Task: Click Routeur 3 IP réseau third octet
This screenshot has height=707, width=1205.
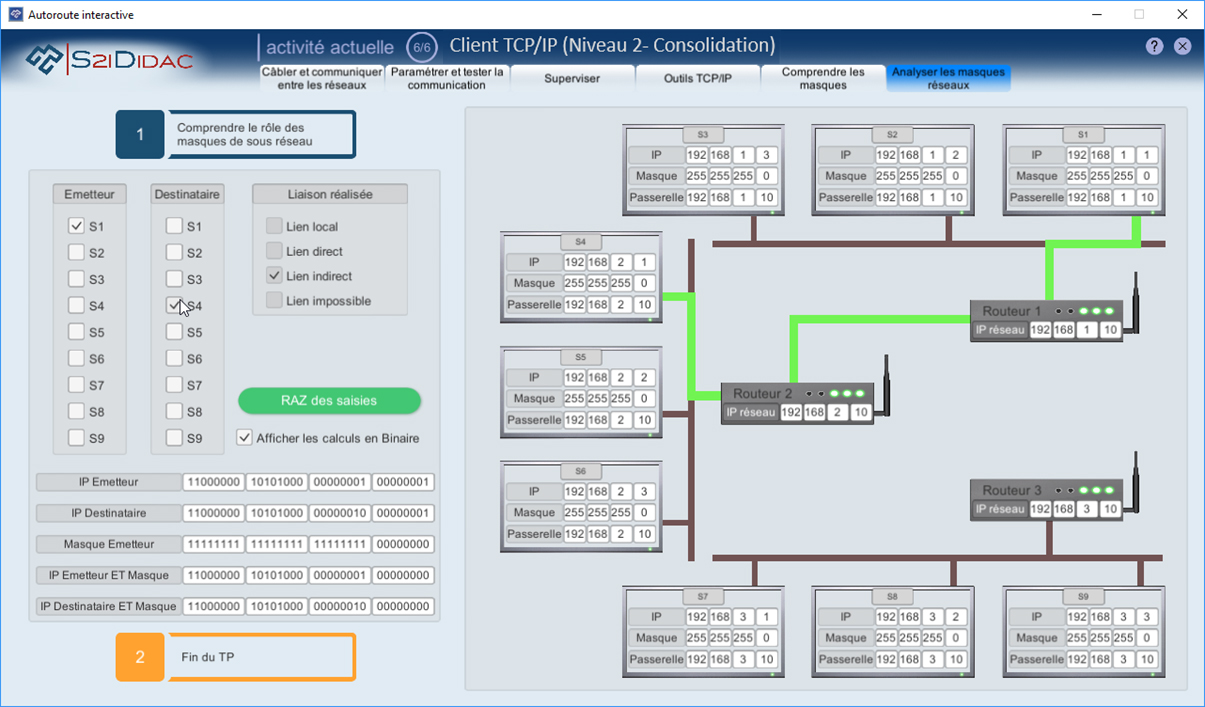Action: (x=1087, y=509)
